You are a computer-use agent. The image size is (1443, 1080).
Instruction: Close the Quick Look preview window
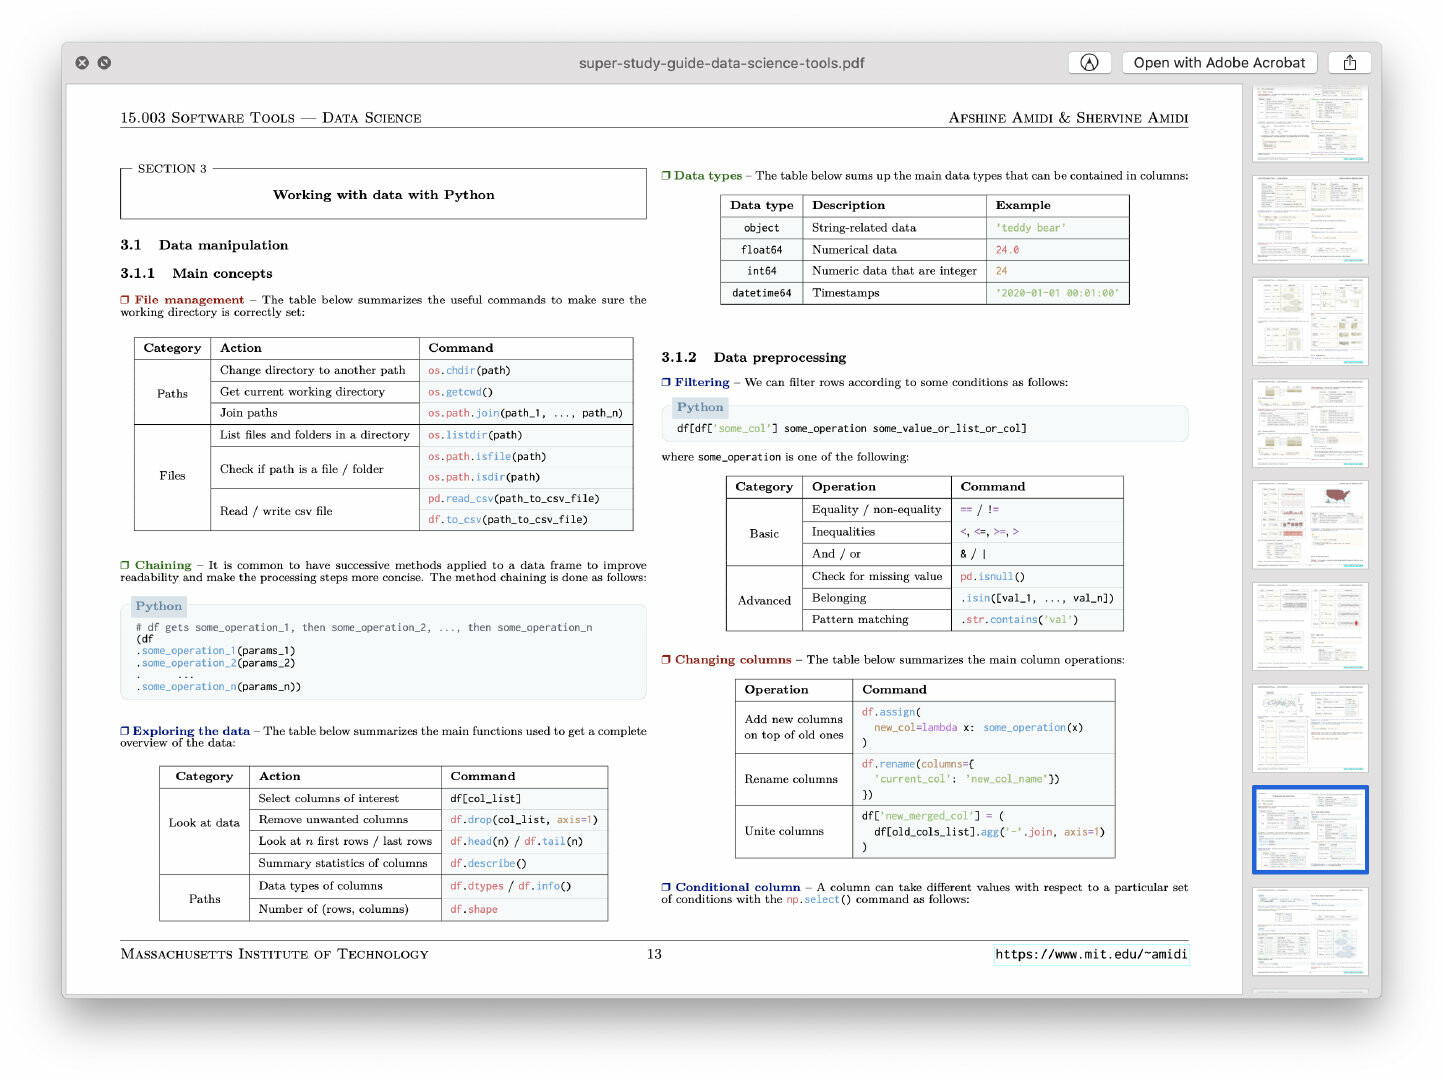pos(82,63)
